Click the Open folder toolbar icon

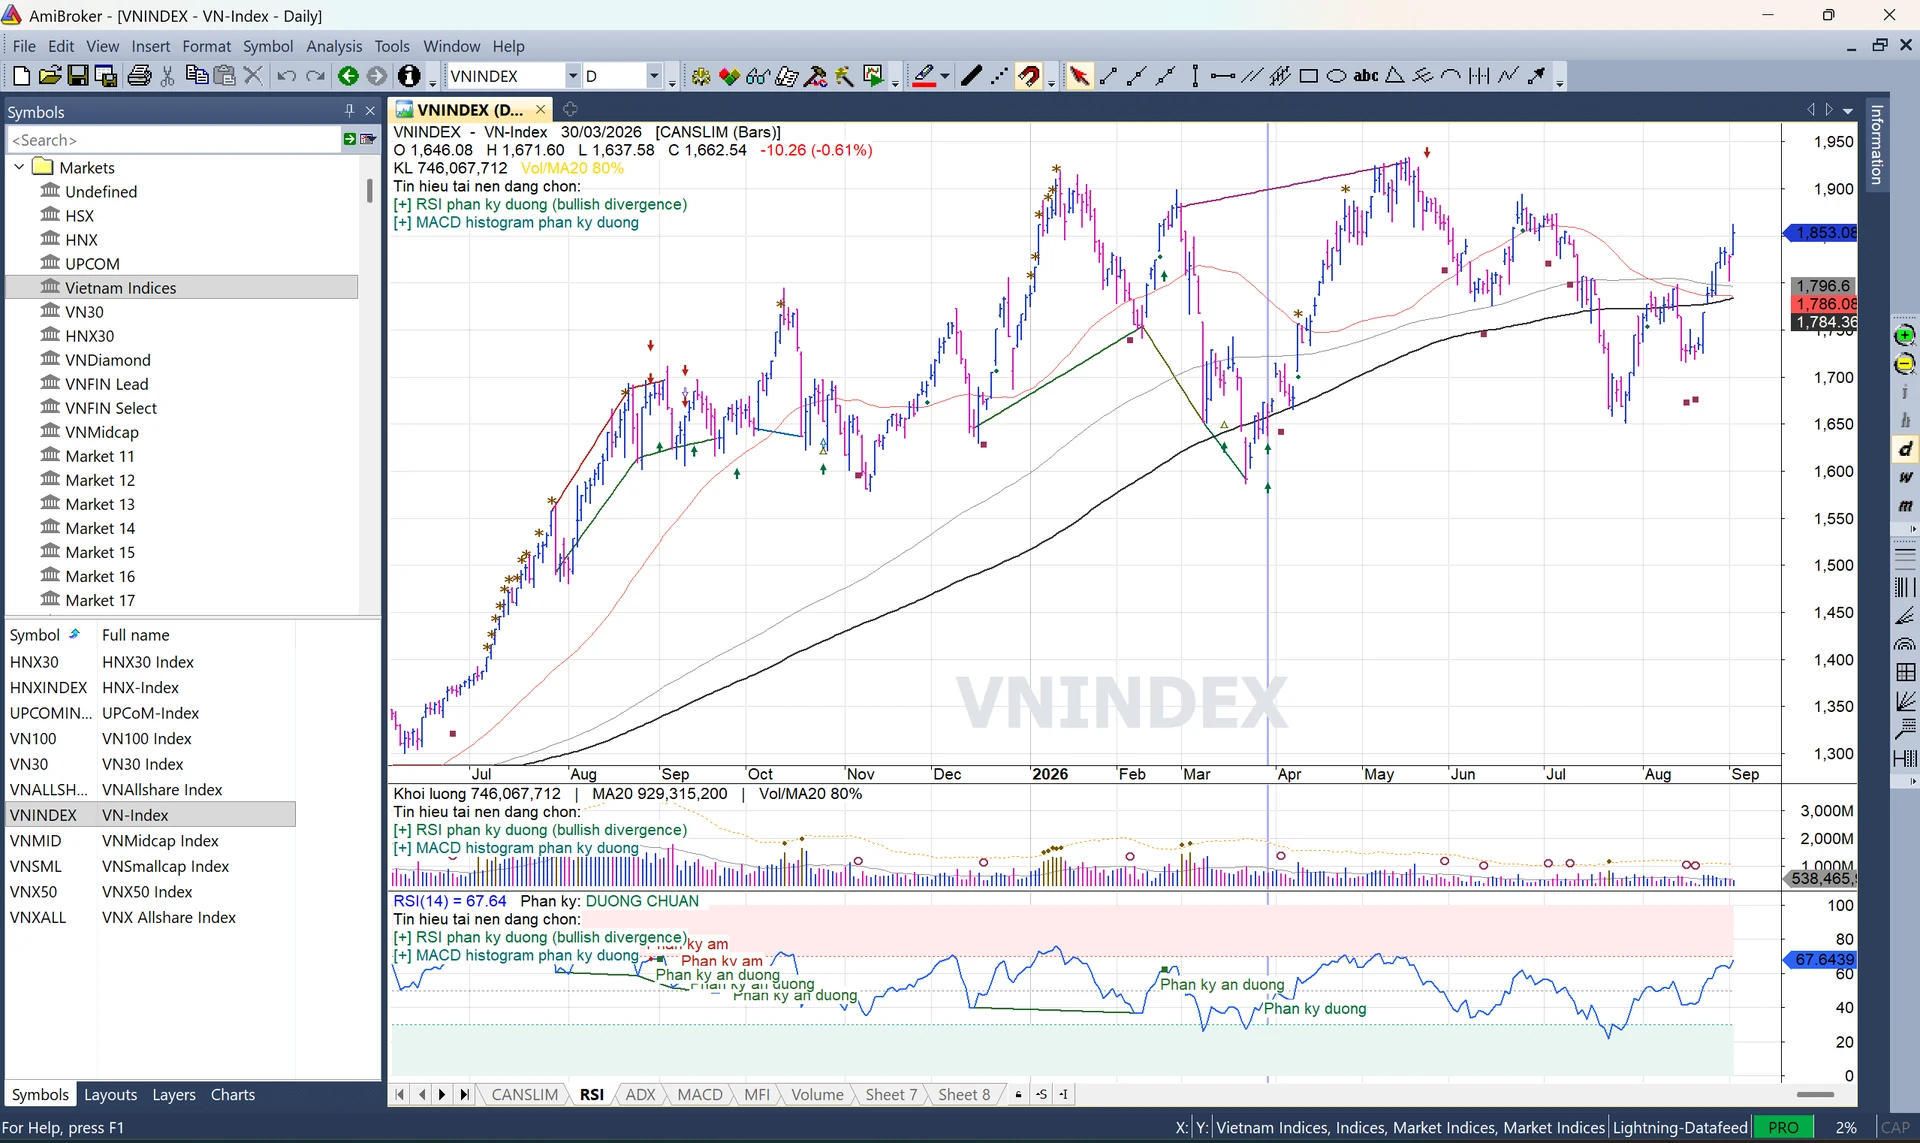[49, 76]
